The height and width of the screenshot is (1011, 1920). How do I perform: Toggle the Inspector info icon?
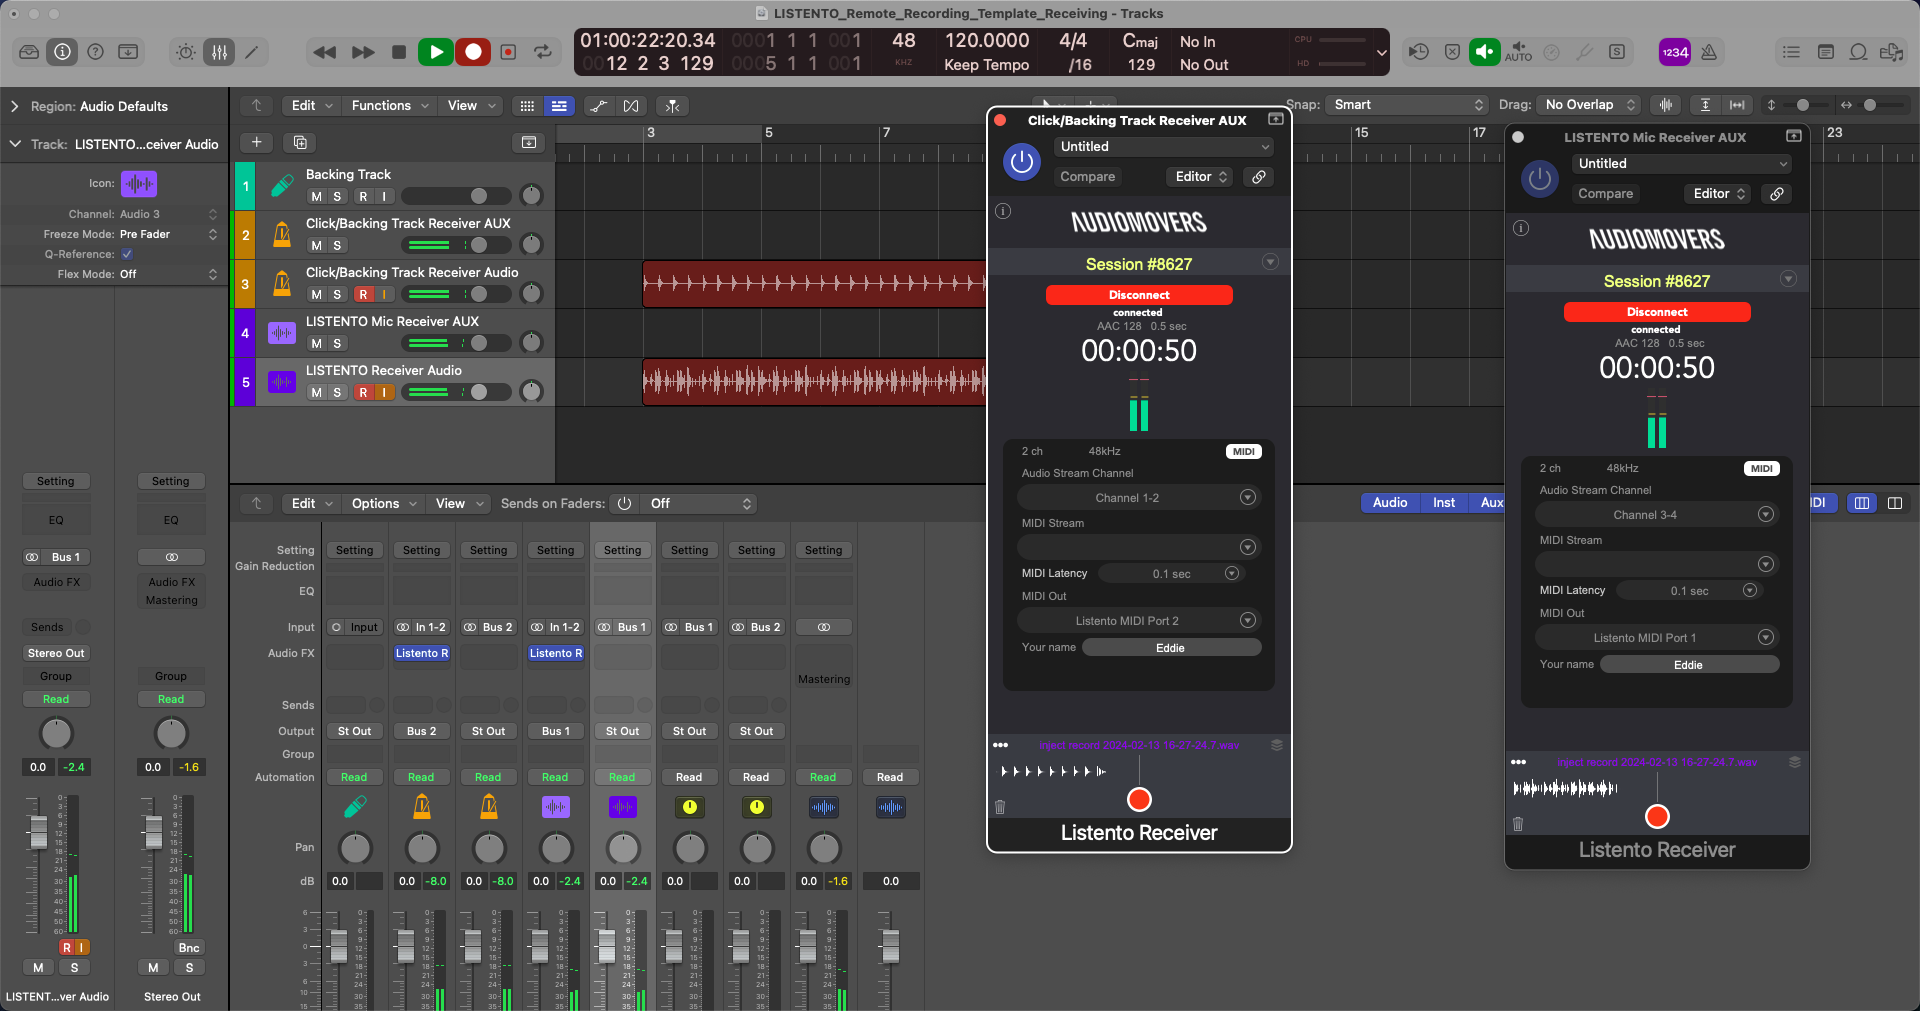(62, 52)
